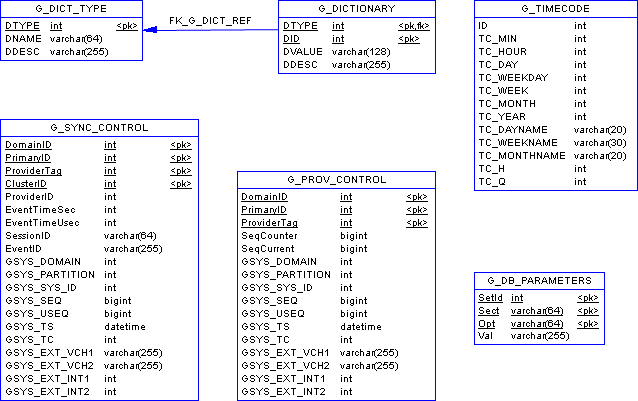Image resolution: width=638 pixels, height=401 pixels.
Task: Select GSYS_USEQ in G_PROV_CONTROL
Action: click(273, 314)
